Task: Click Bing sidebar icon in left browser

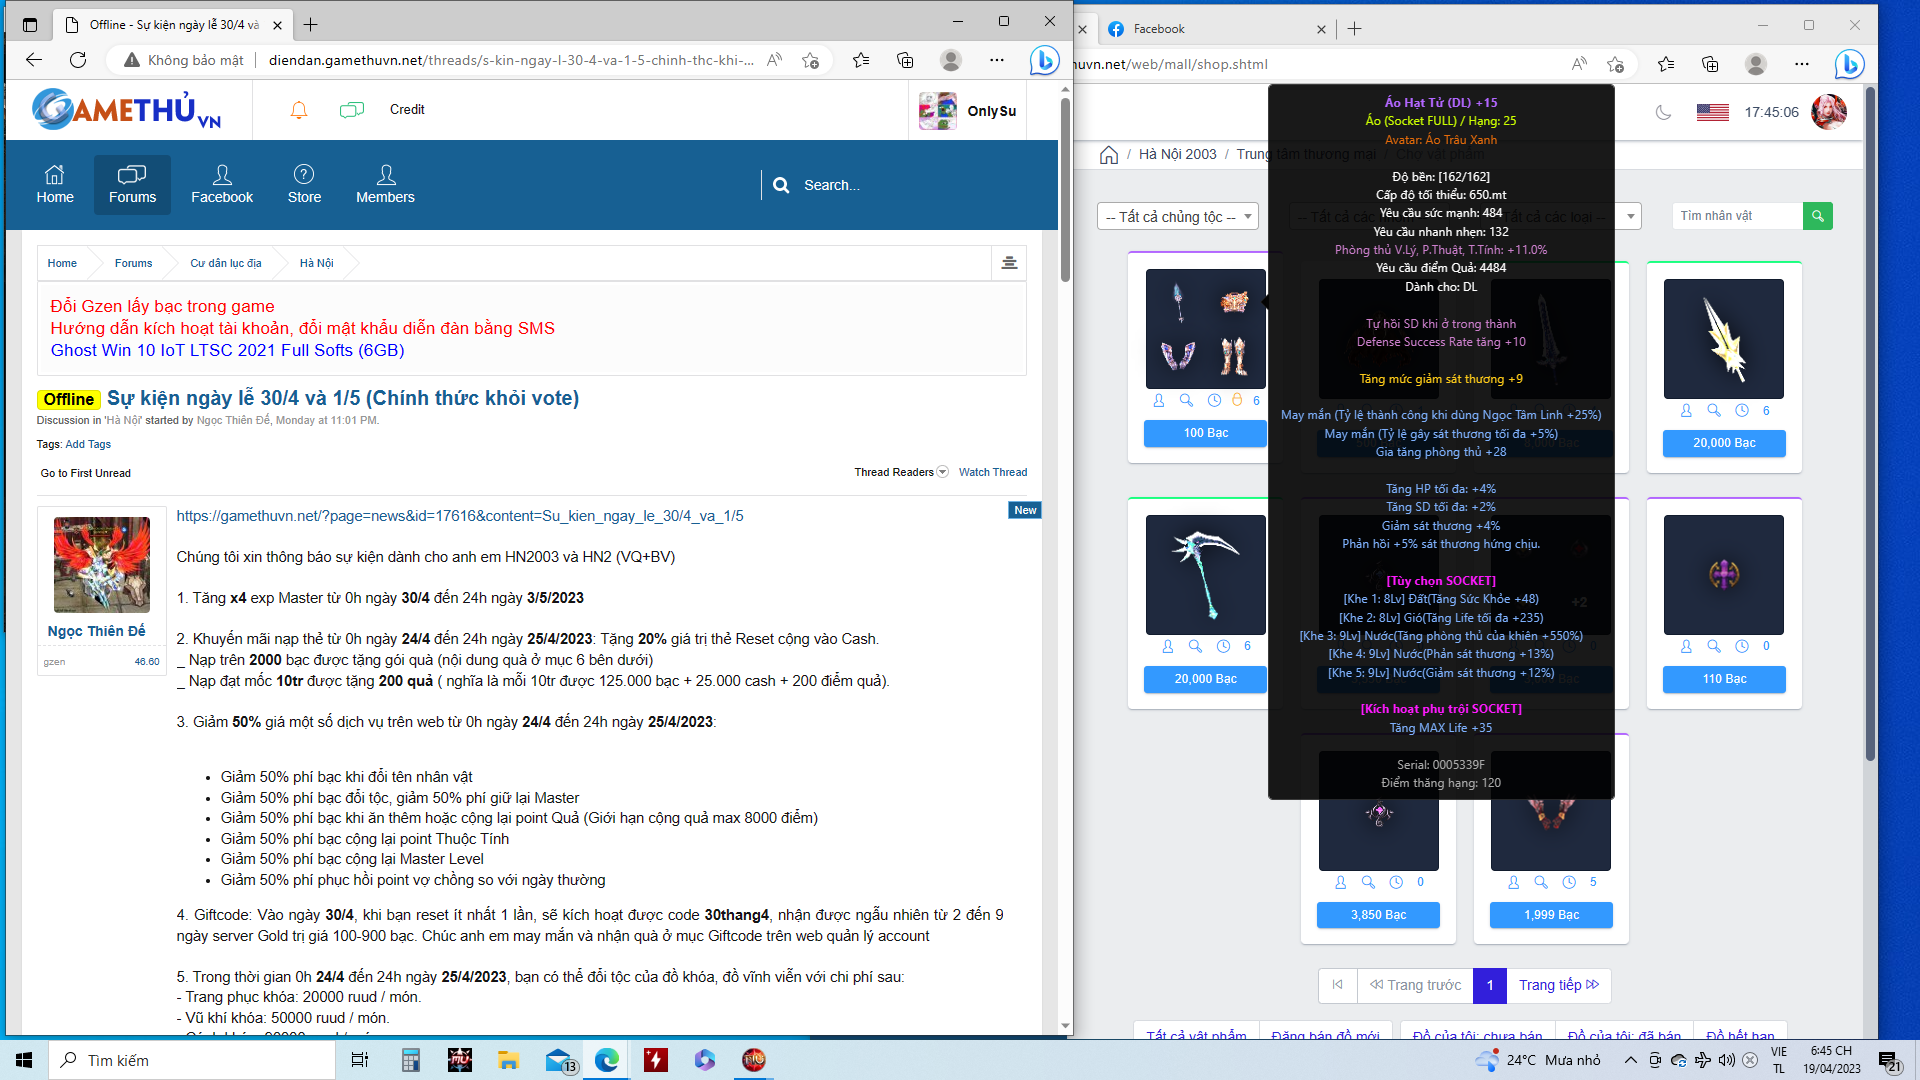Action: (x=1044, y=61)
